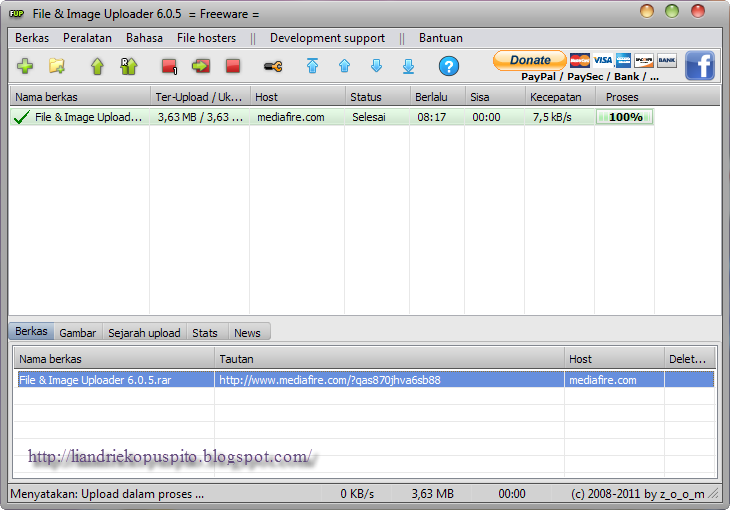The width and height of the screenshot is (730, 510).
Task: Click the red icon with green arrow
Action: pos(201,66)
